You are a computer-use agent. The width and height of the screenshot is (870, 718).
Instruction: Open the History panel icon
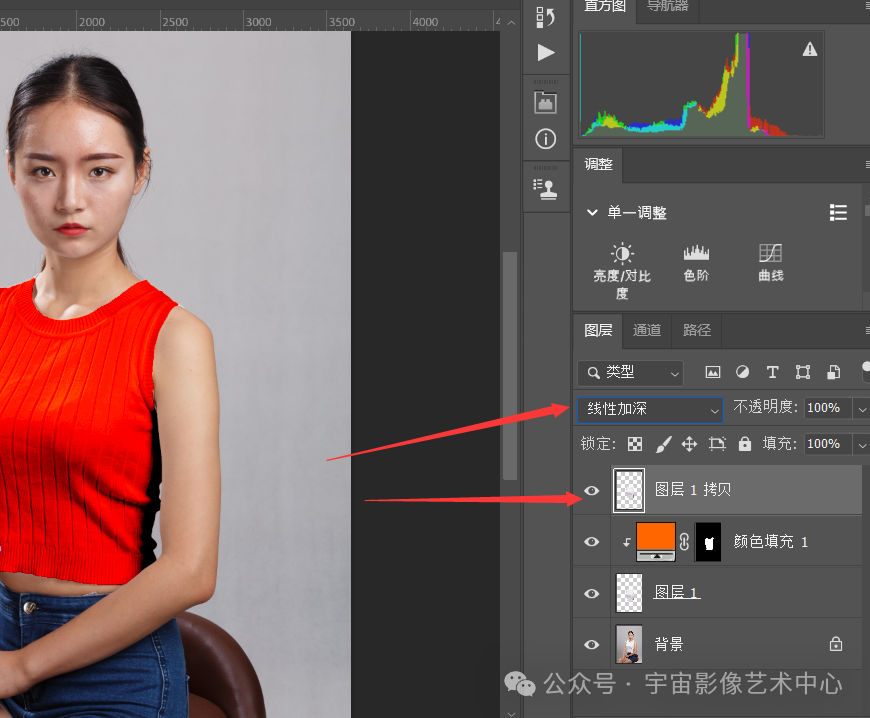tap(545, 17)
